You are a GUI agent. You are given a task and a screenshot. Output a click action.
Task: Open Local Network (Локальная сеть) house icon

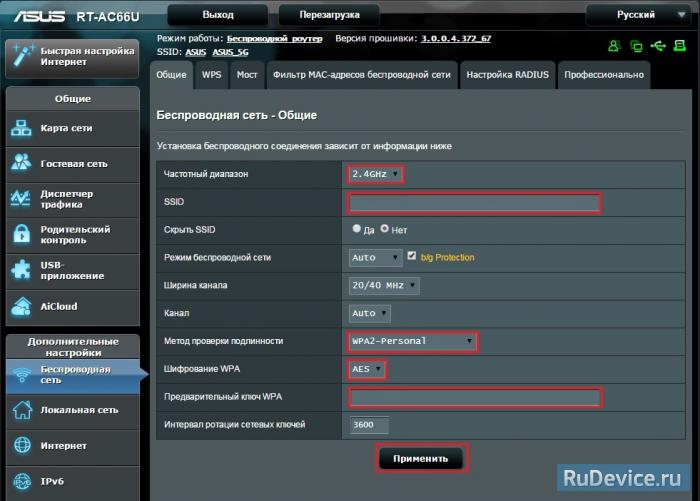coord(22,409)
